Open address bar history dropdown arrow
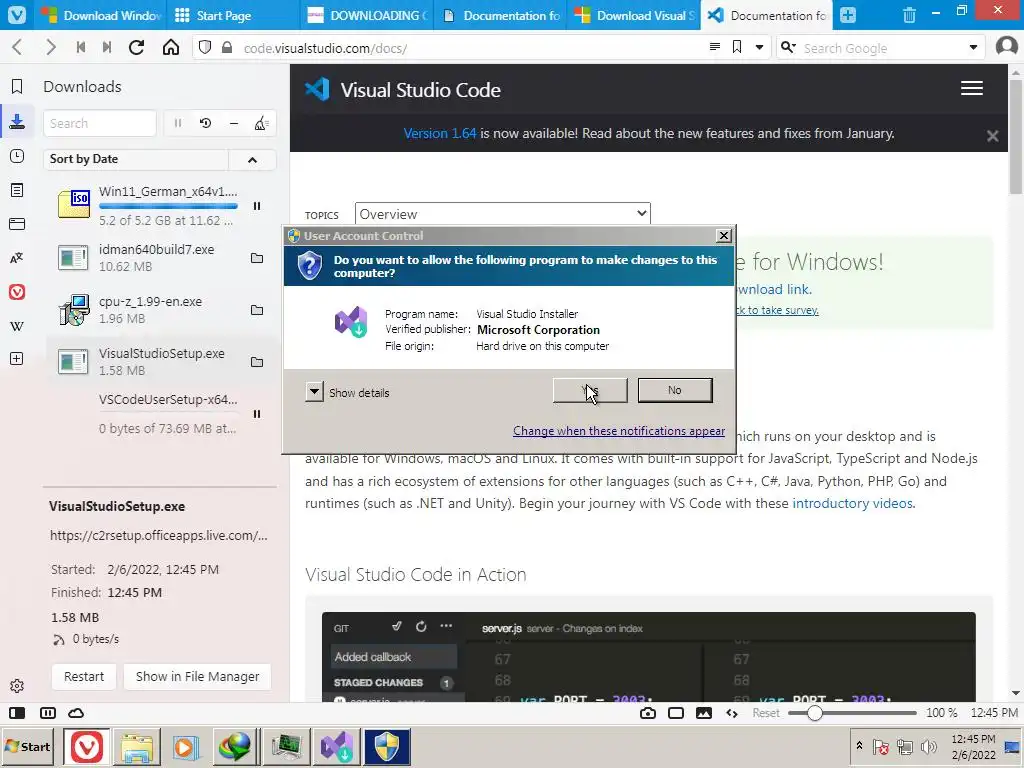Image resolution: width=1024 pixels, height=768 pixels. click(x=760, y=47)
